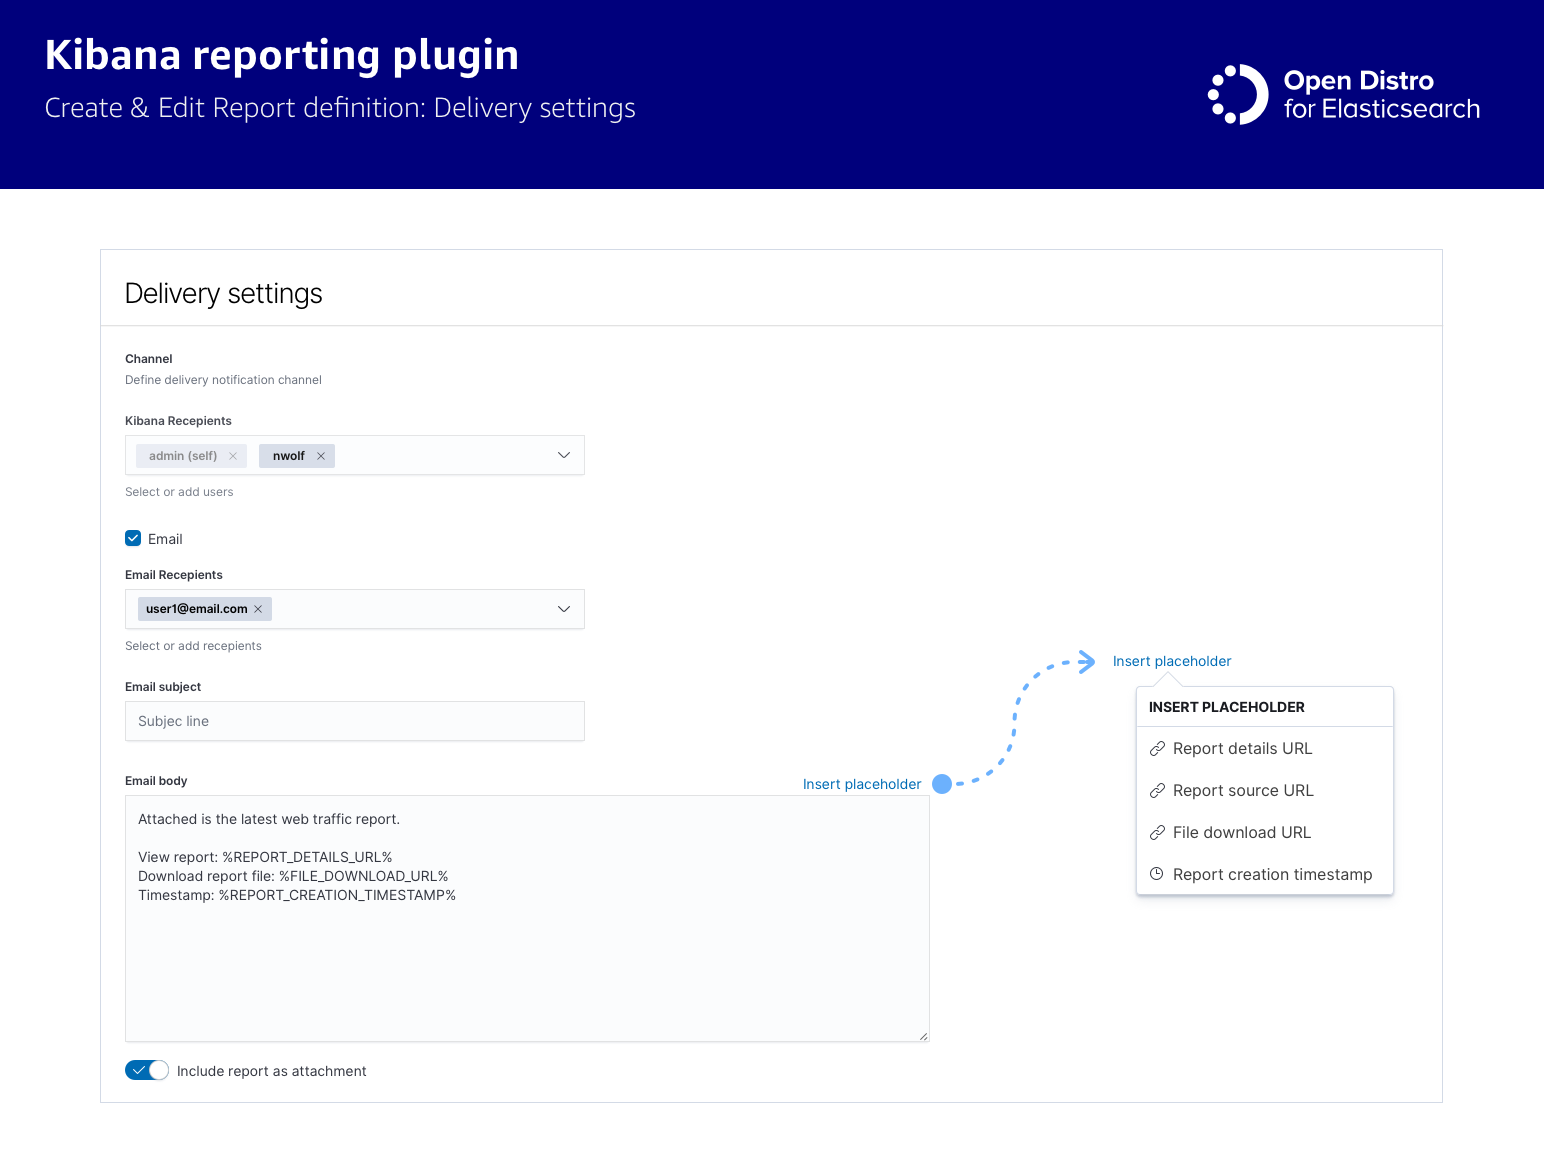Click the admin (self) tag text

183,456
